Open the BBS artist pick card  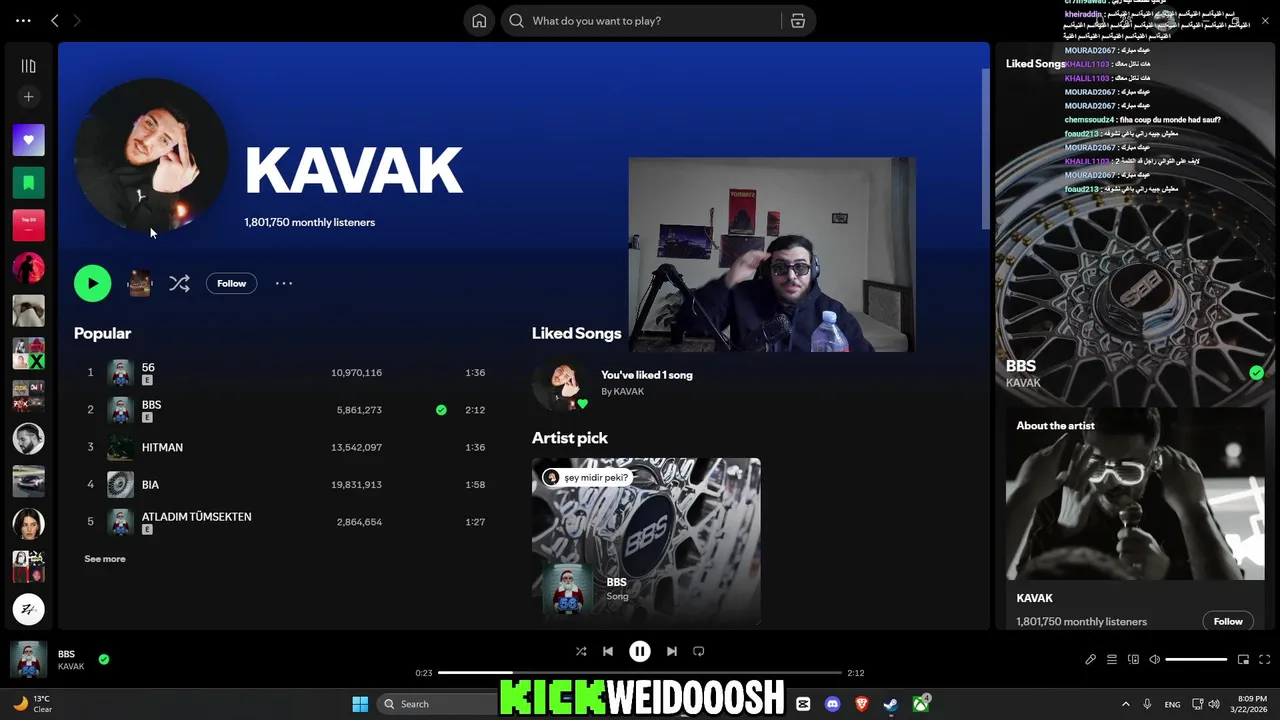(646, 541)
